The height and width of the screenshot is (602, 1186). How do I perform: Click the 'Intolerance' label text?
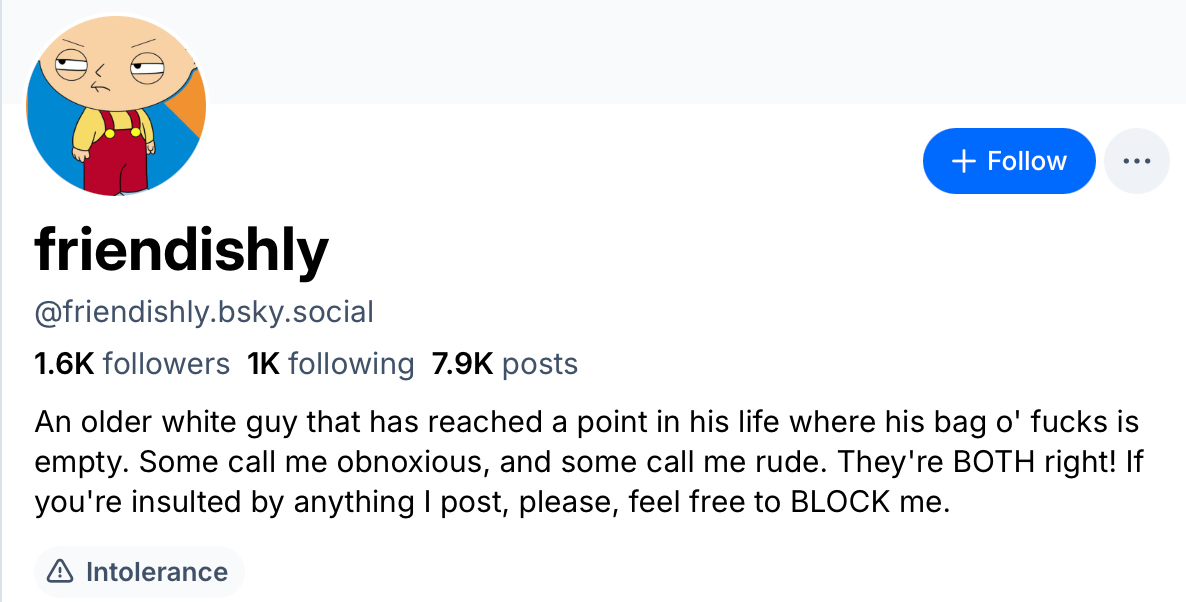pyautogui.click(x=157, y=572)
